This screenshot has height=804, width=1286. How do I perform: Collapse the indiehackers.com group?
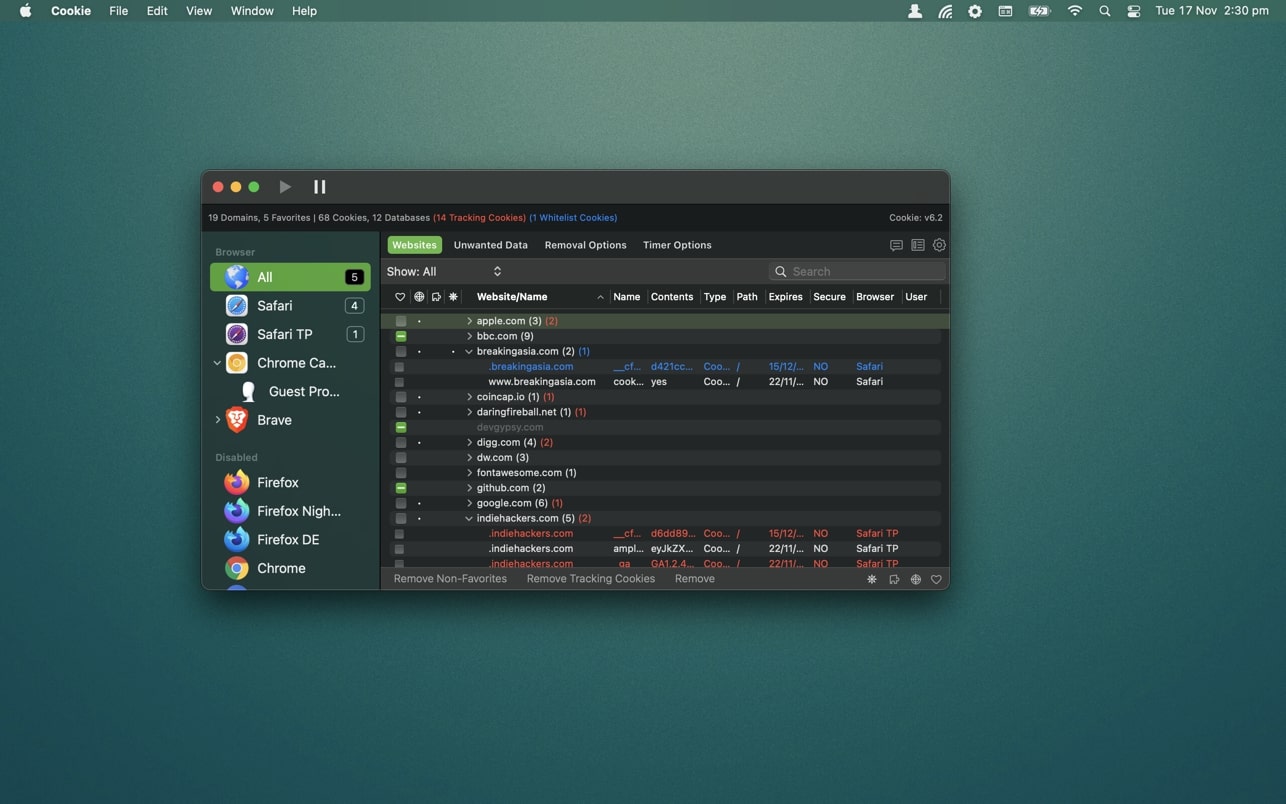pos(469,518)
